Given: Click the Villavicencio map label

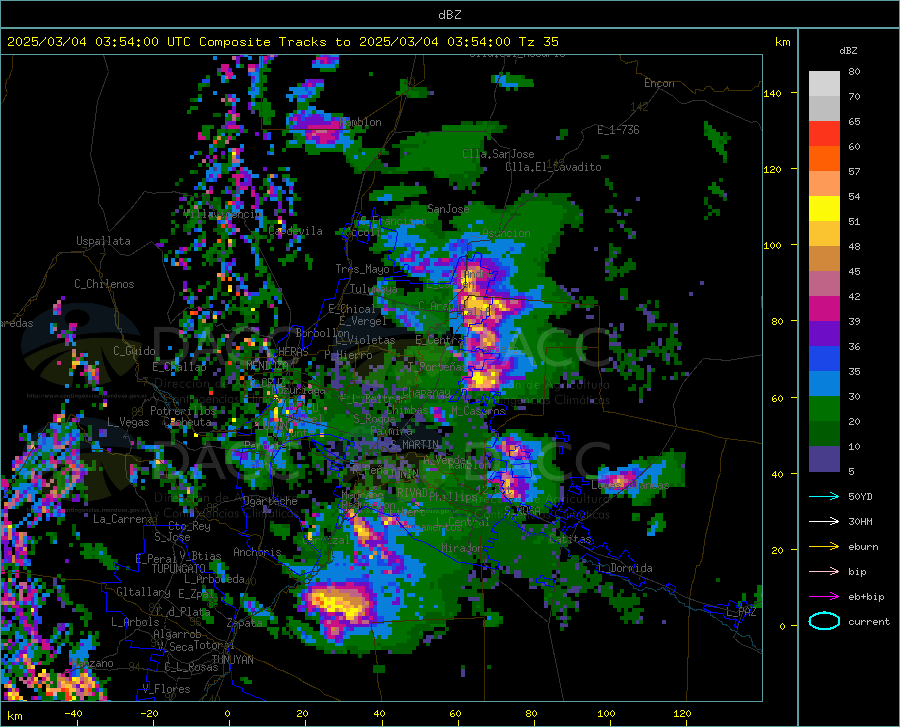Looking at the screenshot, I should [x=221, y=214].
